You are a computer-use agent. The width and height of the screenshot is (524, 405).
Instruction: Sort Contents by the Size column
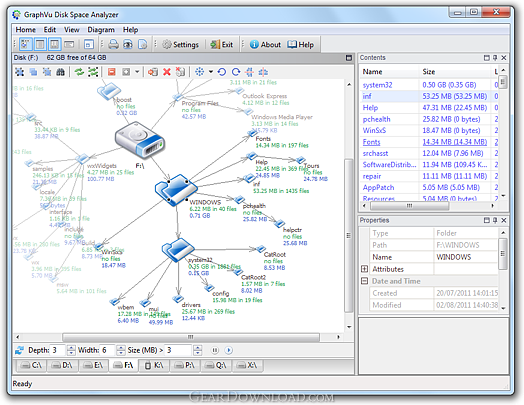coord(454,72)
